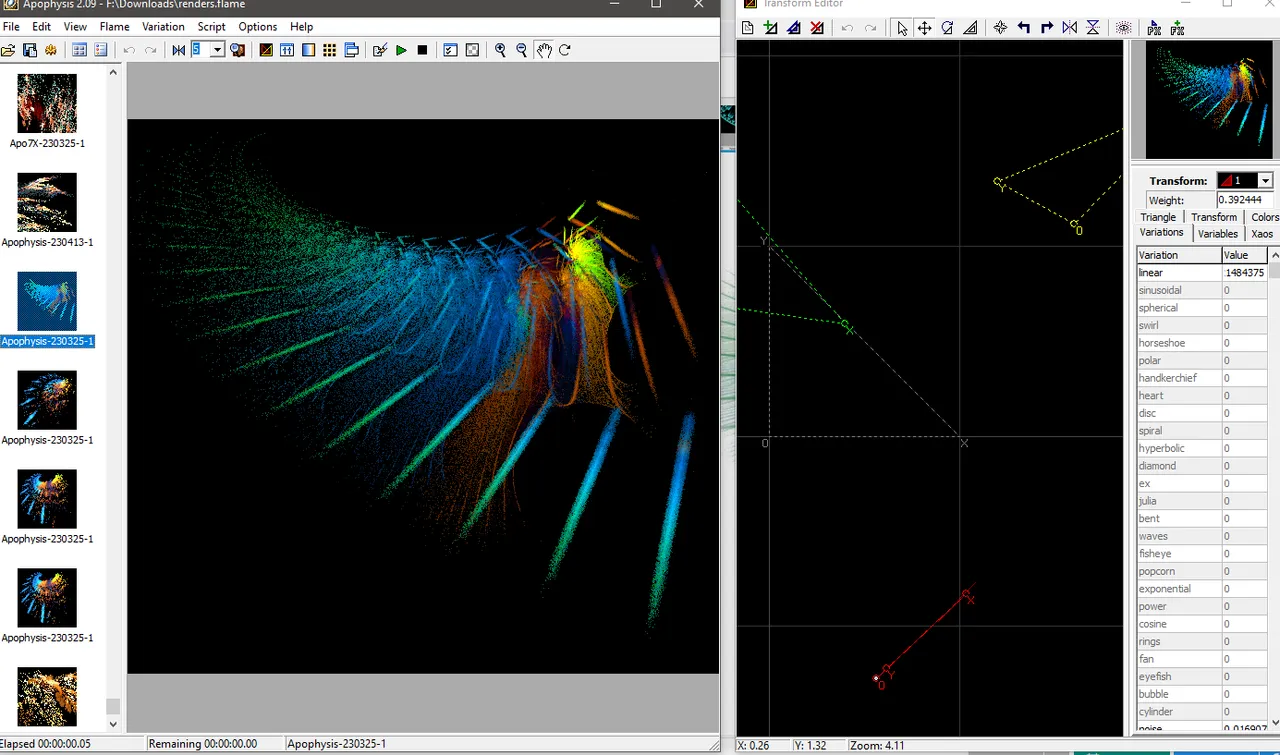Viewport: 1280px width, 755px height.
Task: Click the flame list scroll-up arrow
Action: tap(113, 72)
